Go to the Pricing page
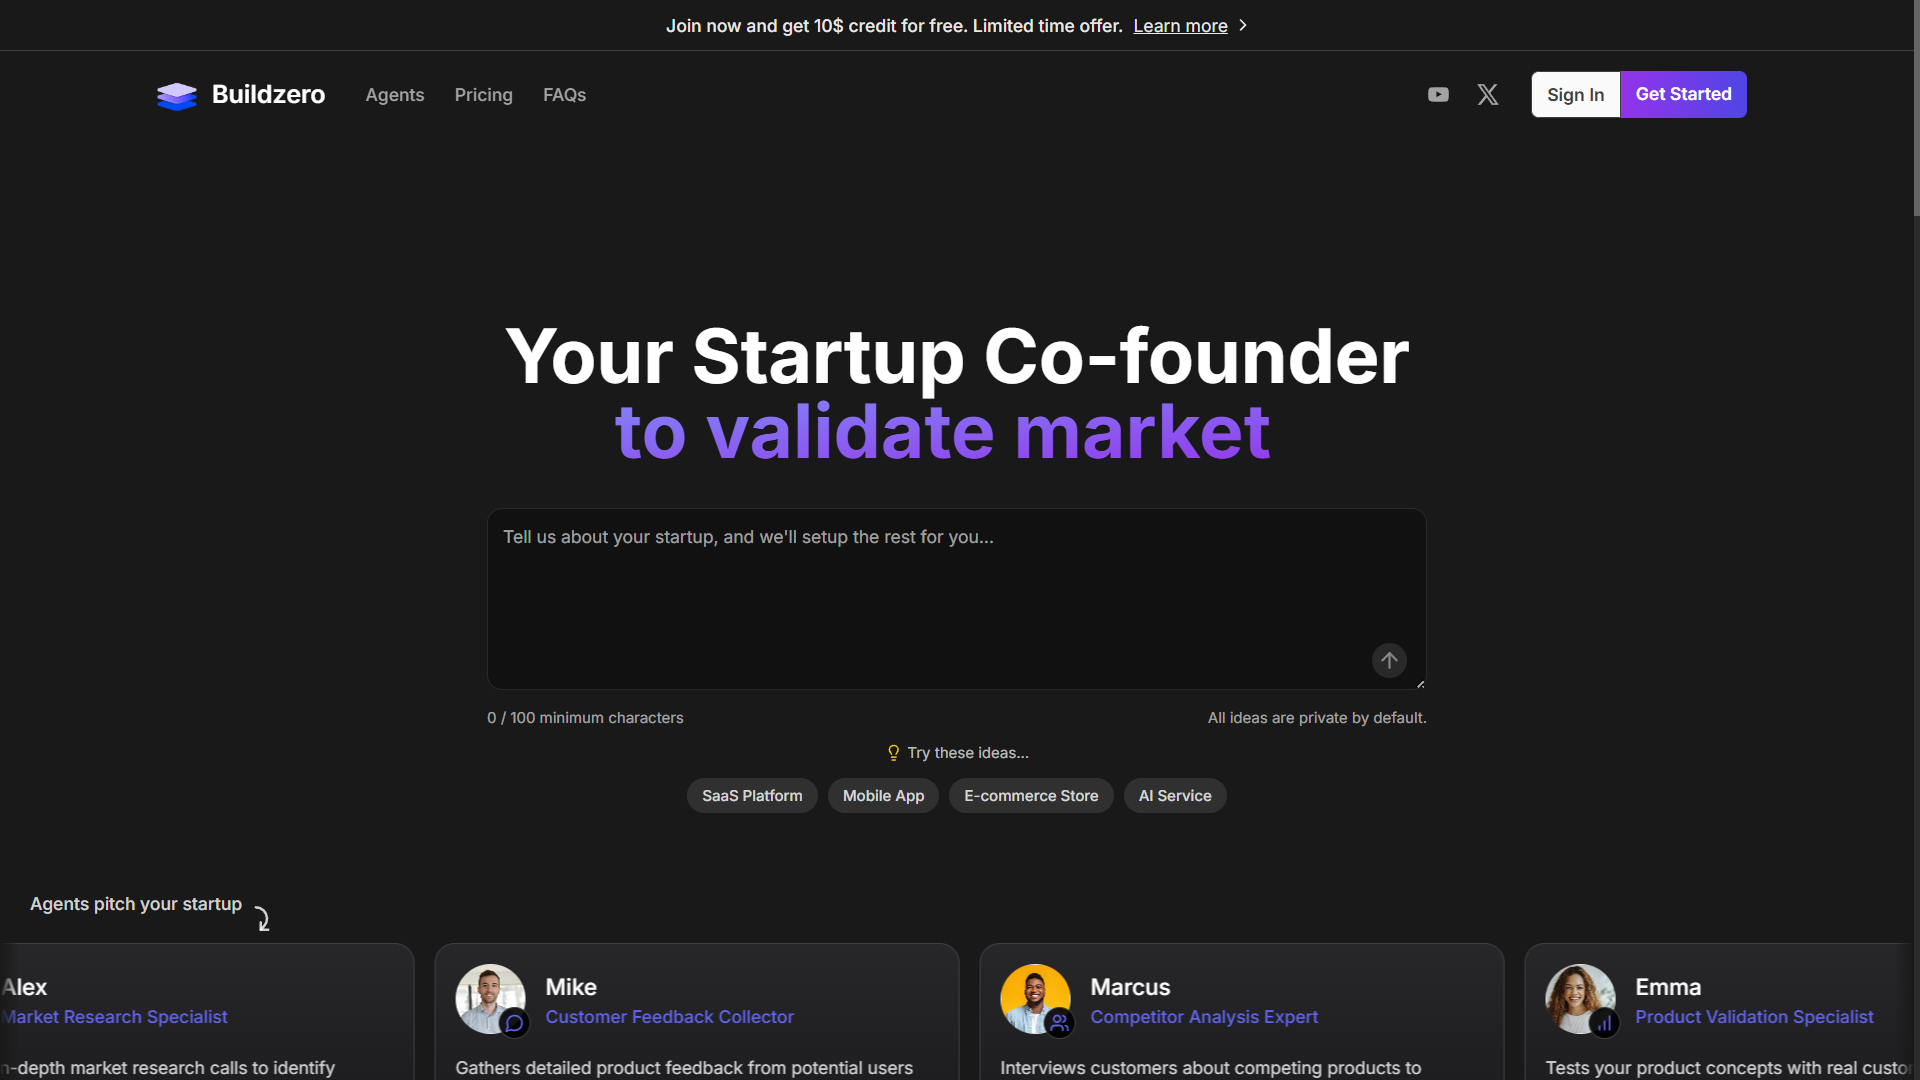Image resolution: width=1920 pixels, height=1080 pixels. (484, 95)
